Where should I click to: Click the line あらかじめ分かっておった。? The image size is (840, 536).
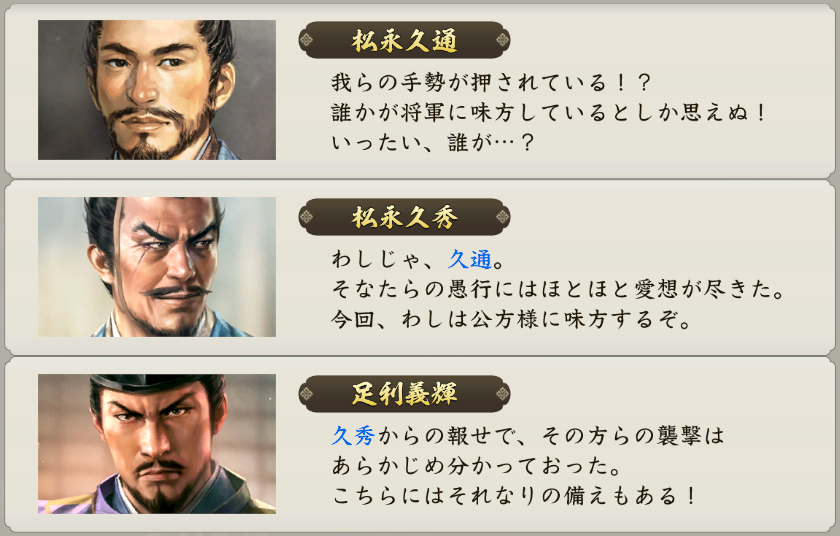pos(476,466)
